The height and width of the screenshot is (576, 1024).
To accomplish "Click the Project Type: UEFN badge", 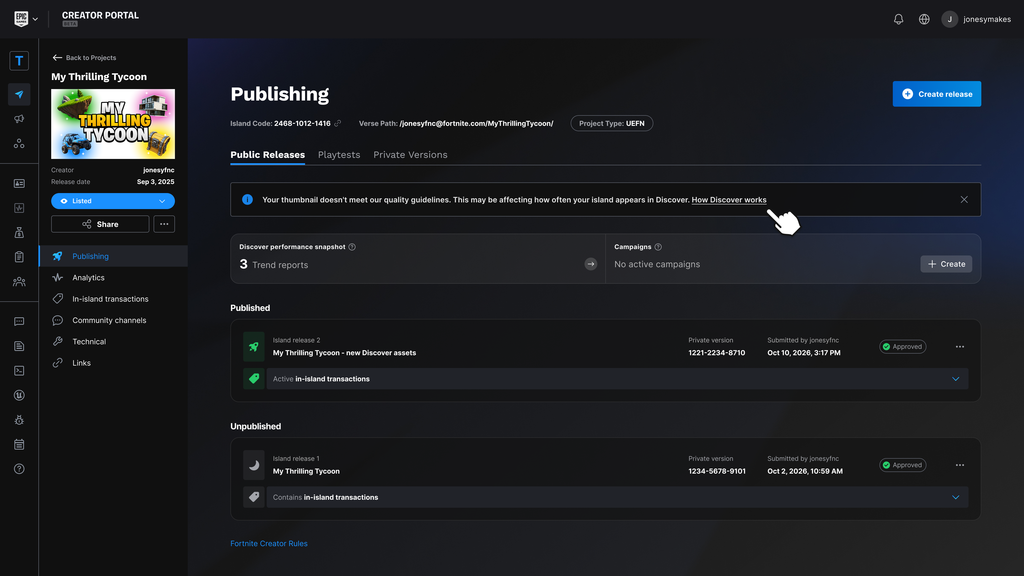I will click(x=611, y=123).
